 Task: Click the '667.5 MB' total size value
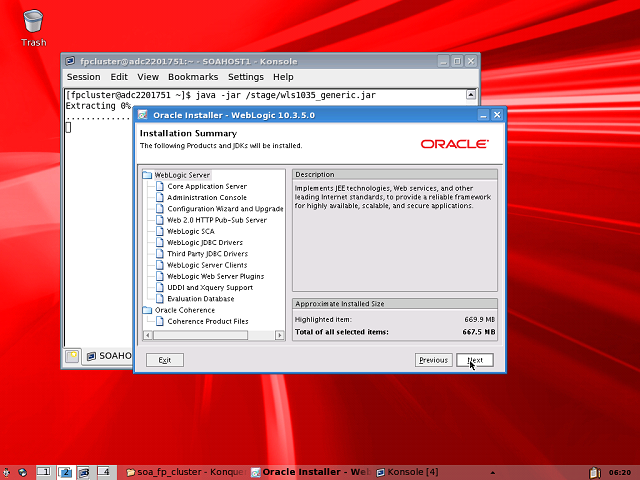479,332
